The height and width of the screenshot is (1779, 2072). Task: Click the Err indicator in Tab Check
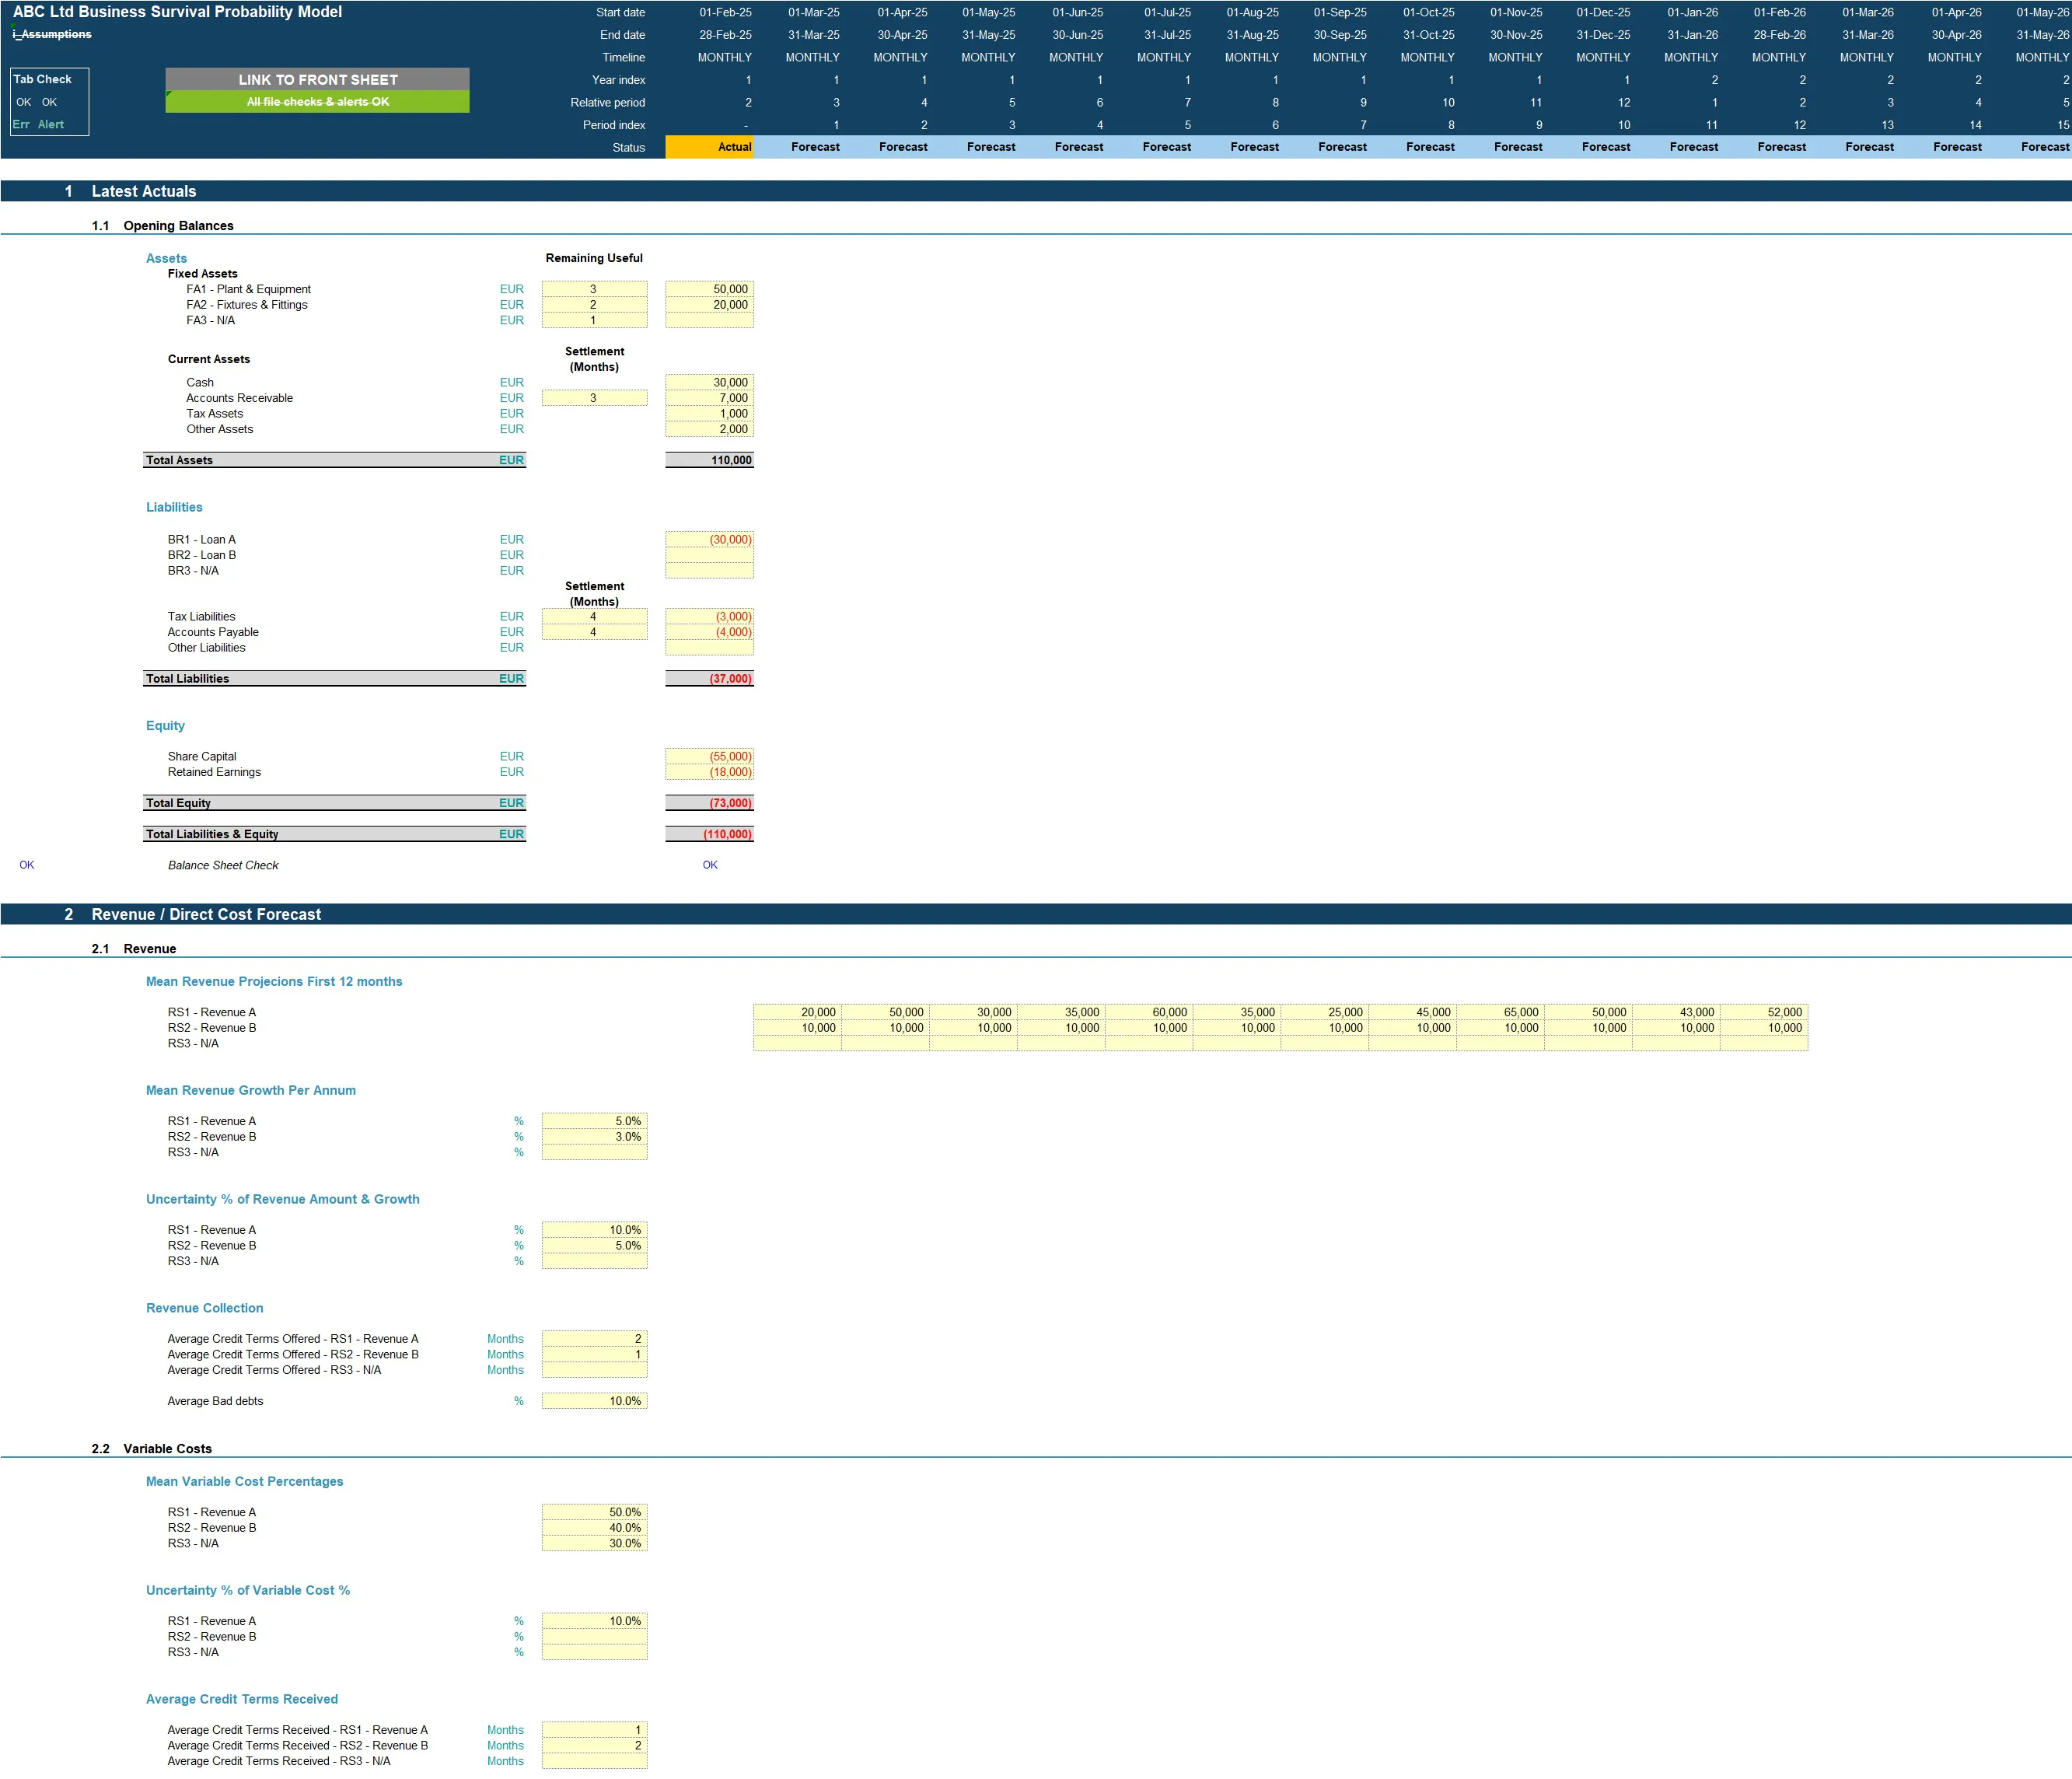(21, 124)
